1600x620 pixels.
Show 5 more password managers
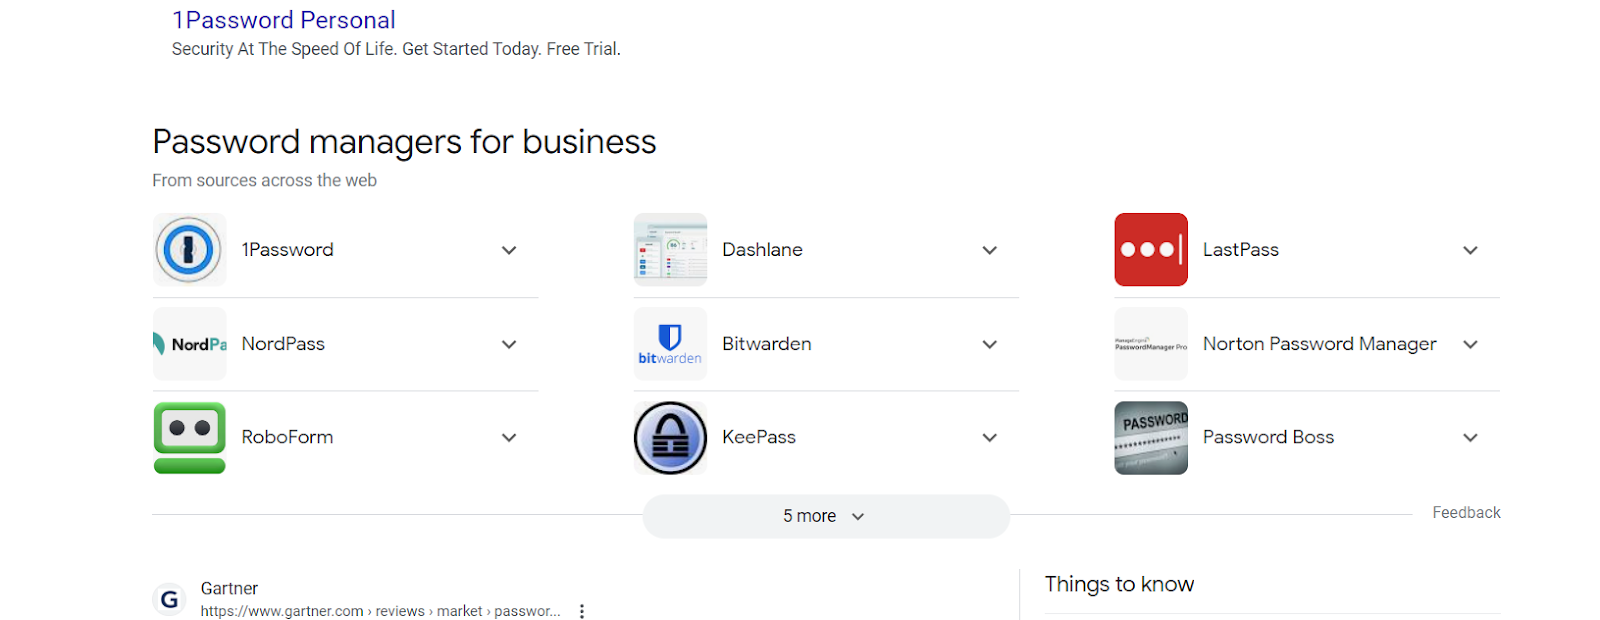[826, 516]
